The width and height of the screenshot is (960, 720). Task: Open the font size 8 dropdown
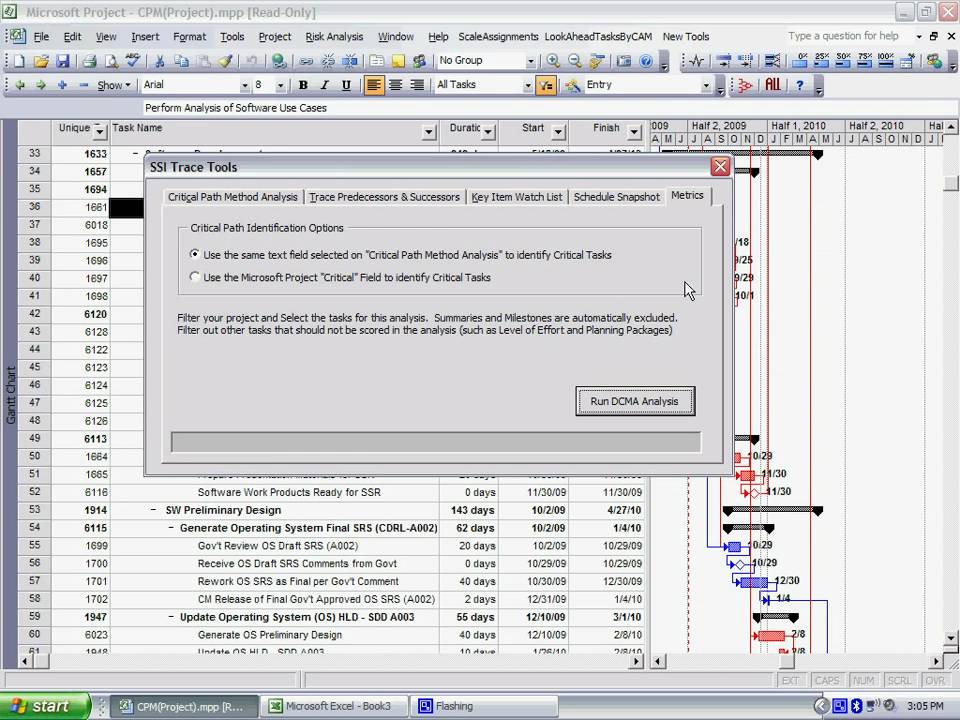tap(280, 85)
